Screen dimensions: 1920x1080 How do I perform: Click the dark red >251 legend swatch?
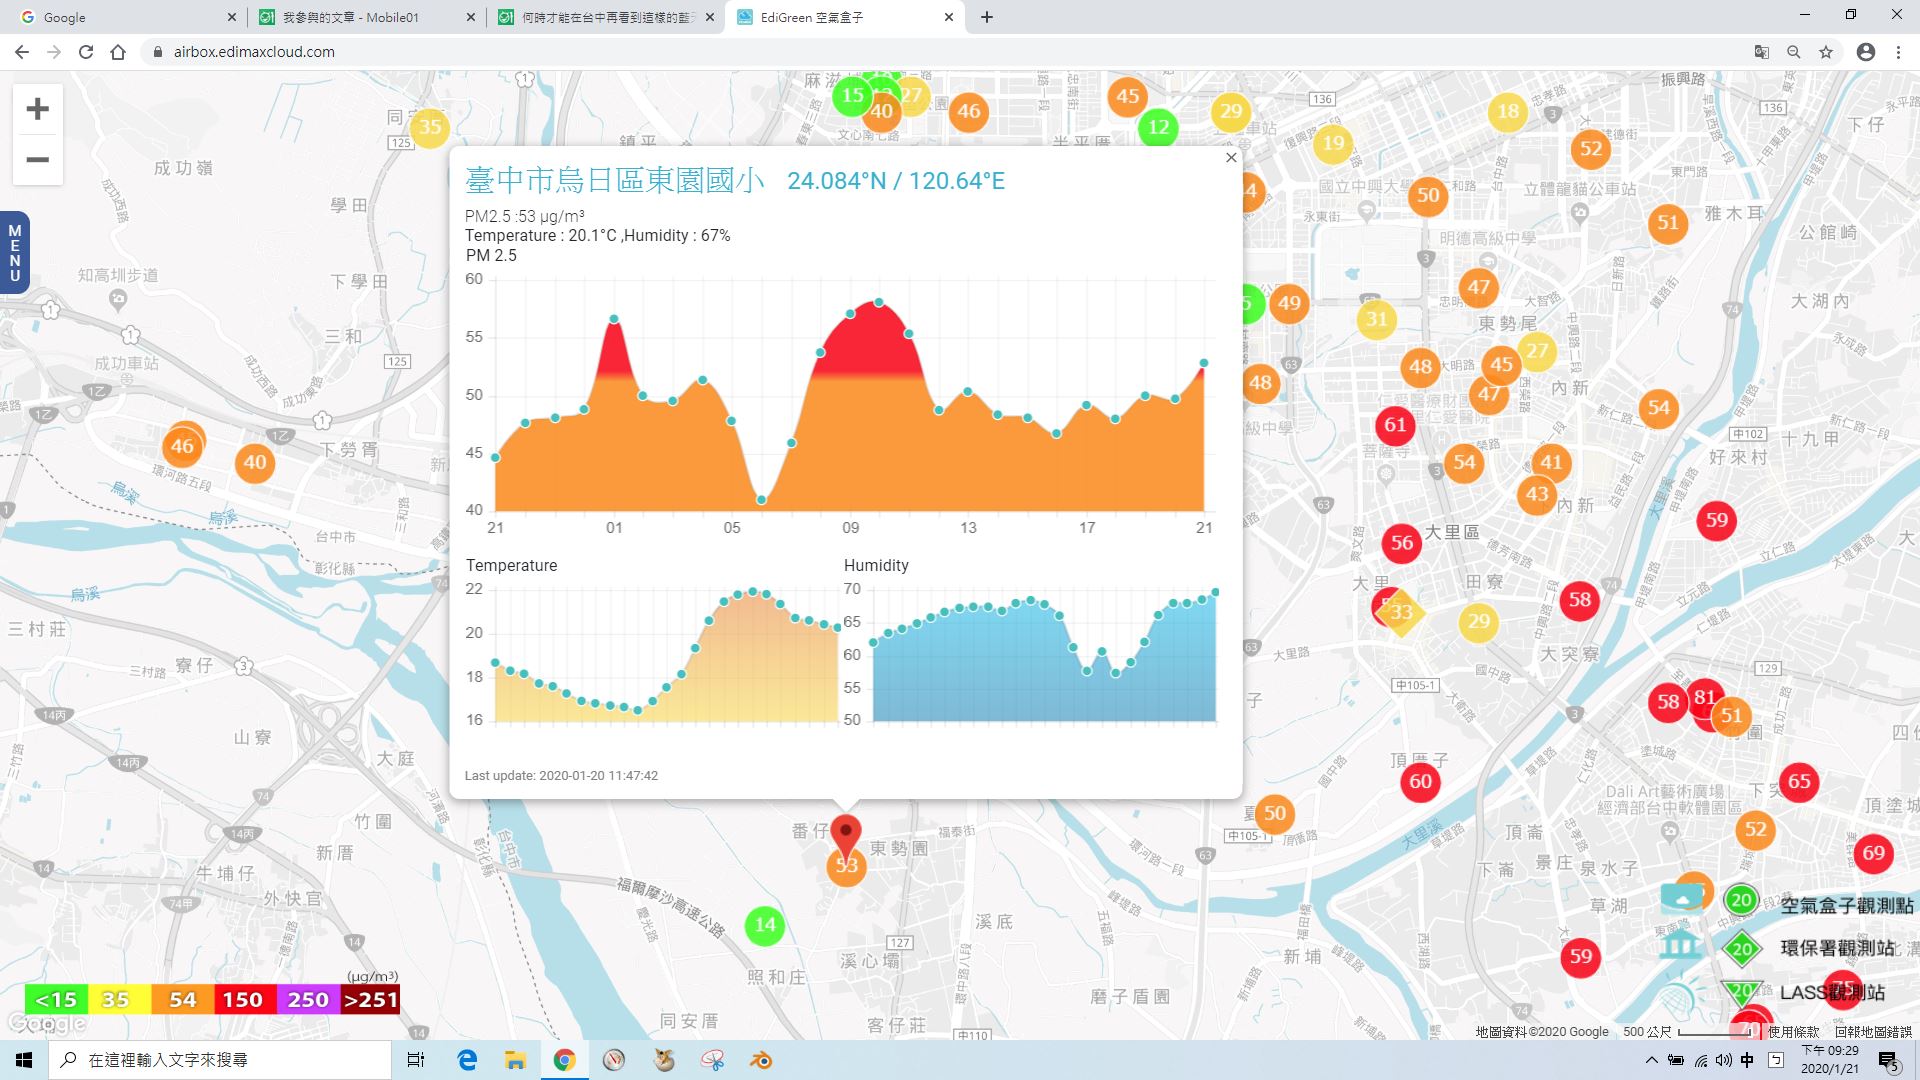coord(370,999)
